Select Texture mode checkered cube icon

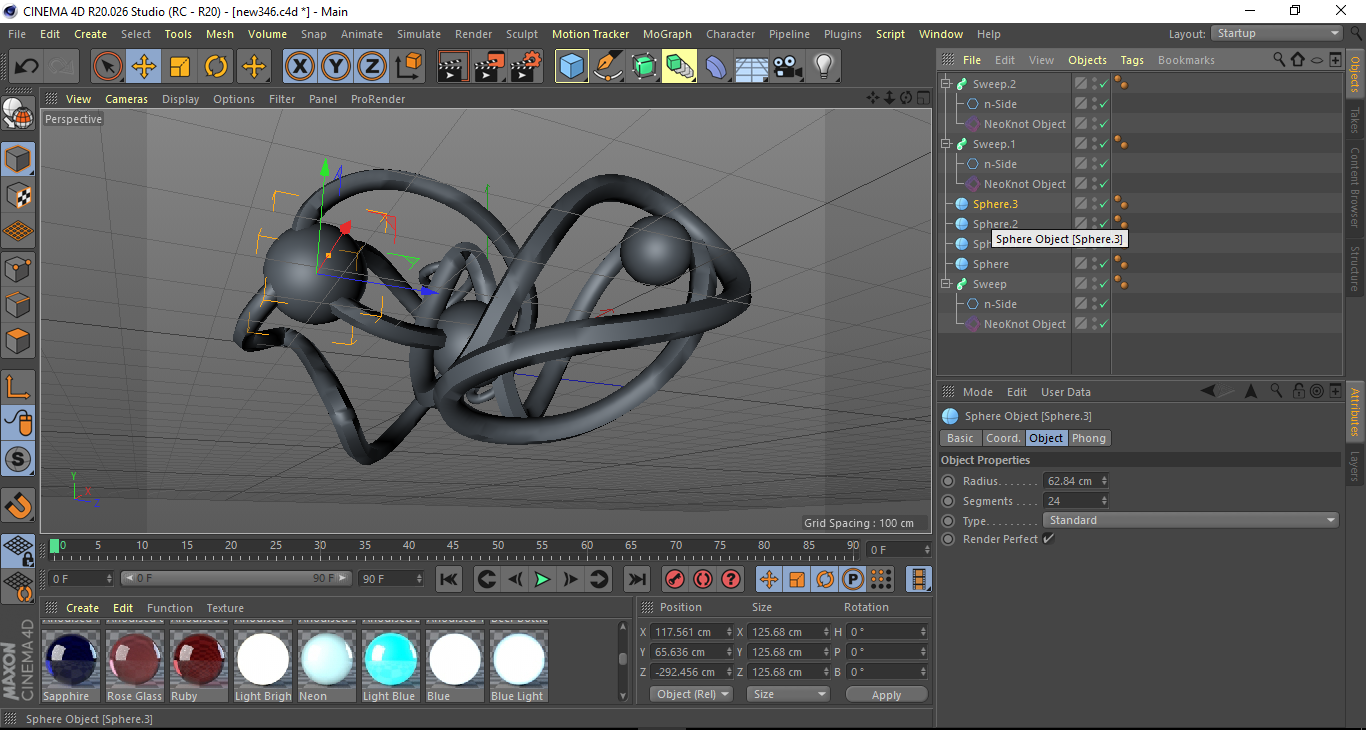(18, 195)
